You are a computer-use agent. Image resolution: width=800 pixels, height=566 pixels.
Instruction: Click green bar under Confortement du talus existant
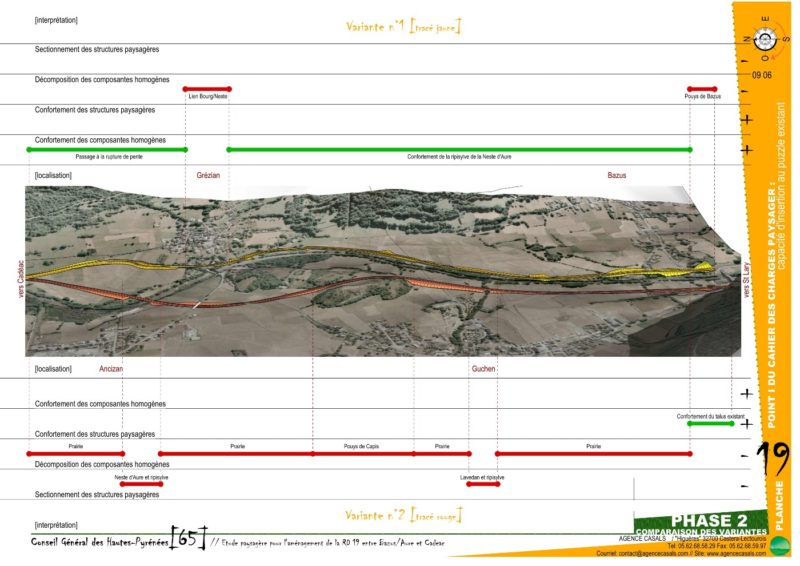(x=711, y=424)
